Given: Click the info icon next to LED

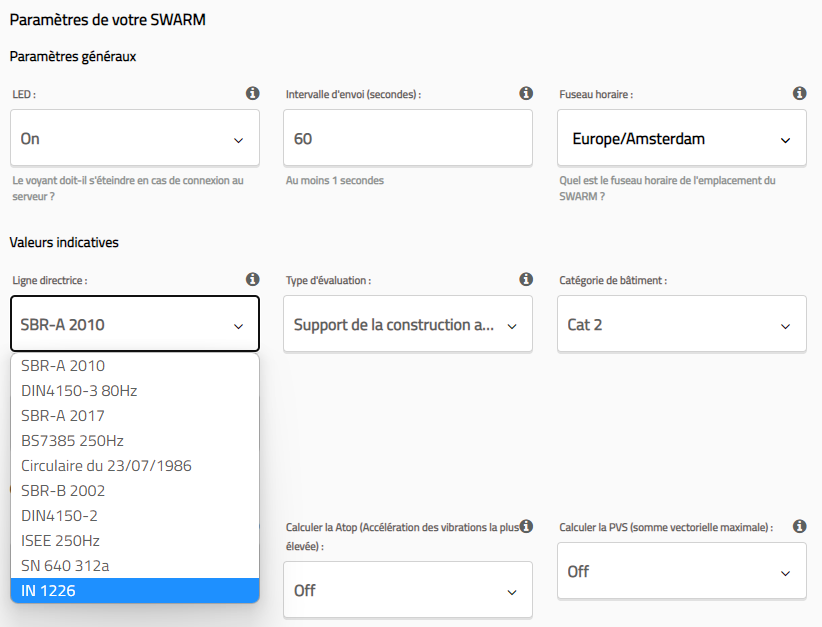Looking at the screenshot, I should pos(252,93).
